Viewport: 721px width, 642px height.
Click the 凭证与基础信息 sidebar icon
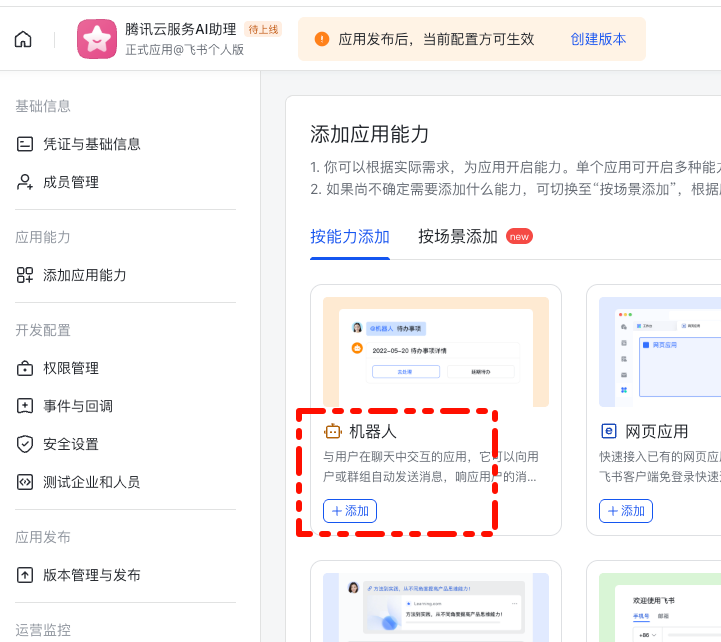(25, 144)
